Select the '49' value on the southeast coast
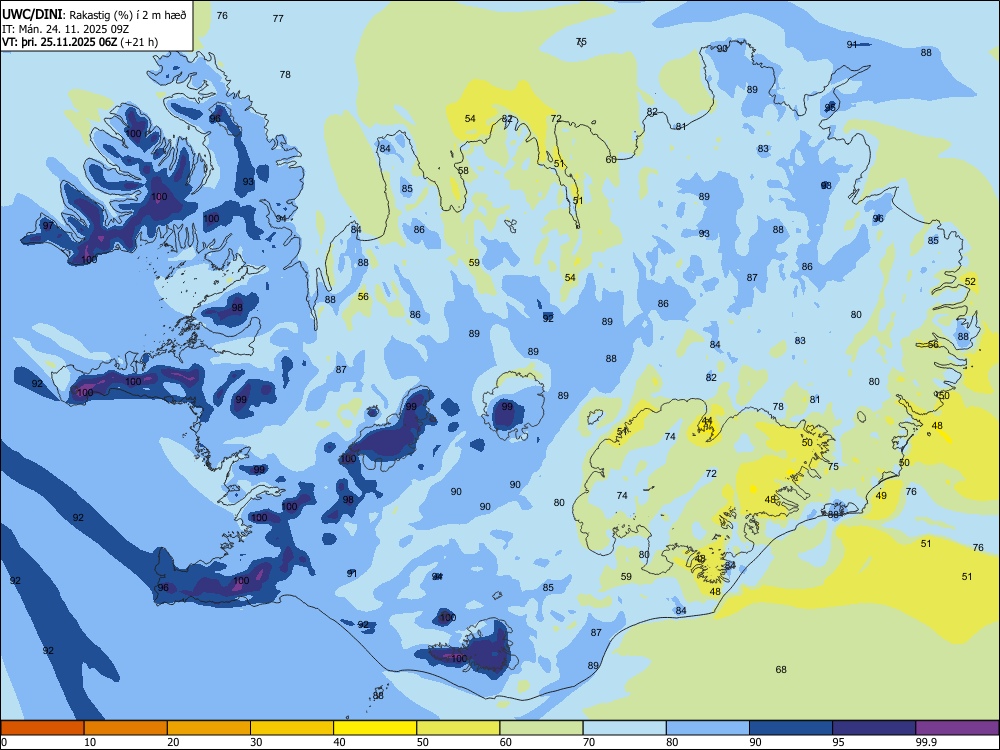 (881, 496)
